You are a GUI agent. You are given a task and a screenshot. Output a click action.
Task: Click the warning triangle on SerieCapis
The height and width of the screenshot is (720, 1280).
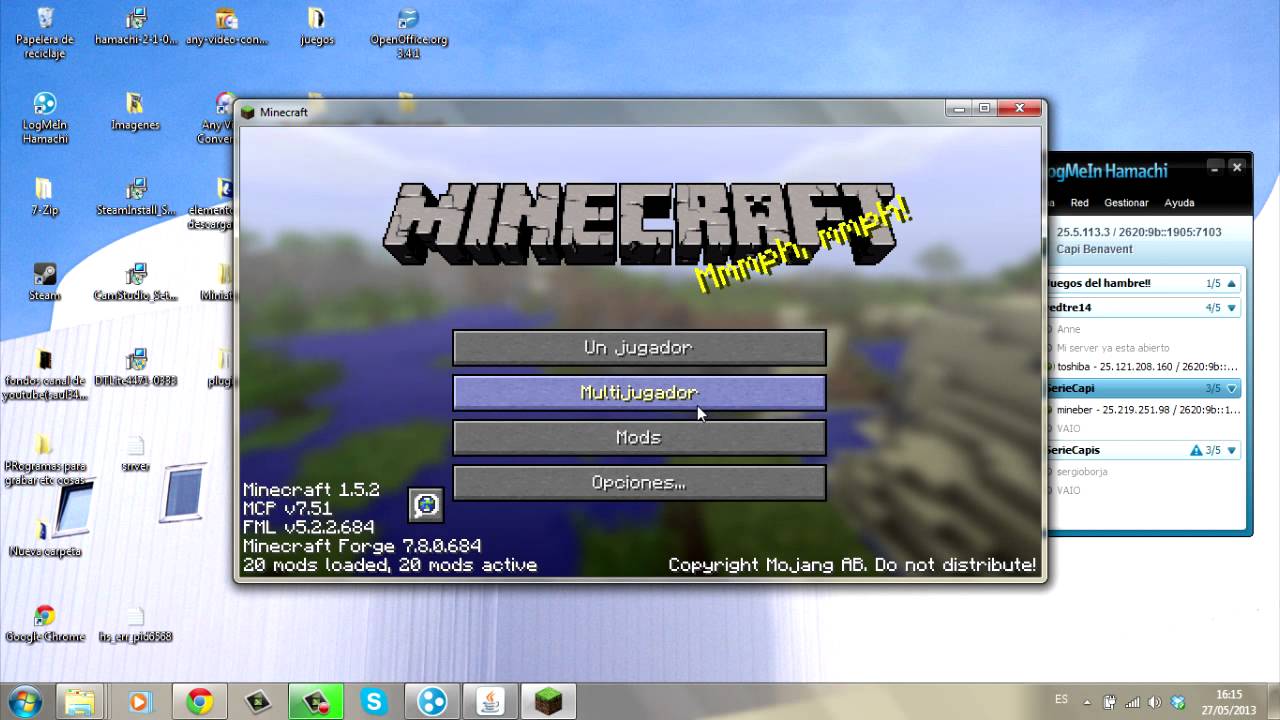pyautogui.click(x=1196, y=450)
